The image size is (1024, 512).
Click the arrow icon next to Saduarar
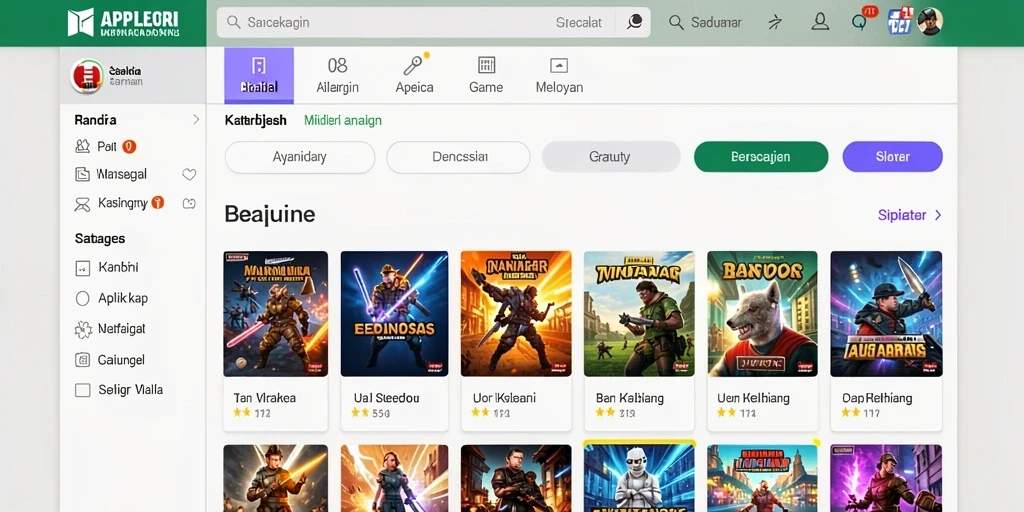775,23
